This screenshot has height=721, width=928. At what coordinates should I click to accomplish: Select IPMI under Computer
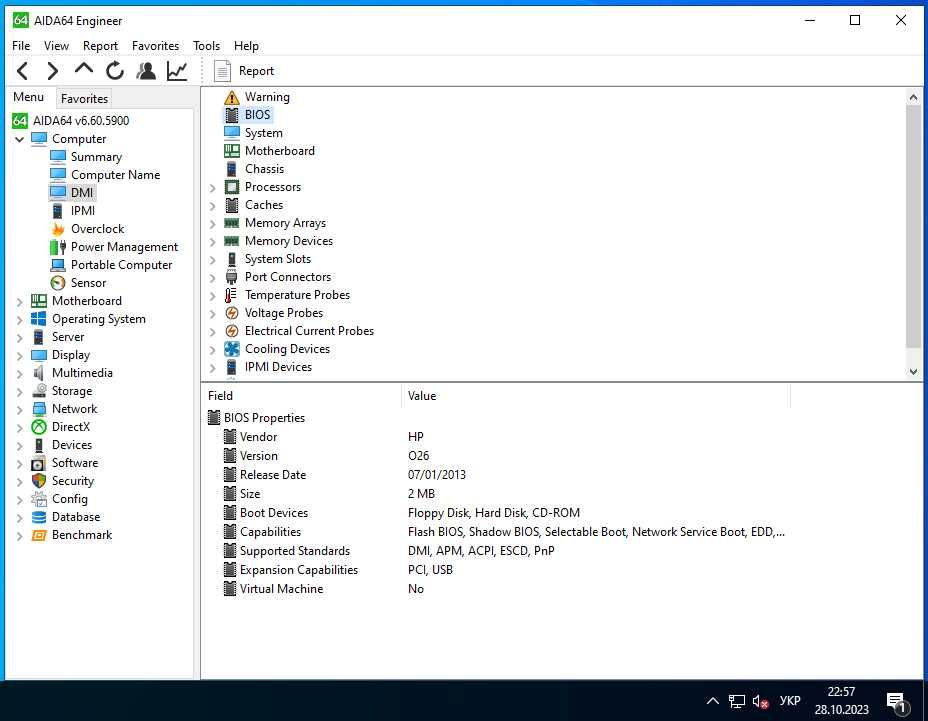[x=83, y=211]
